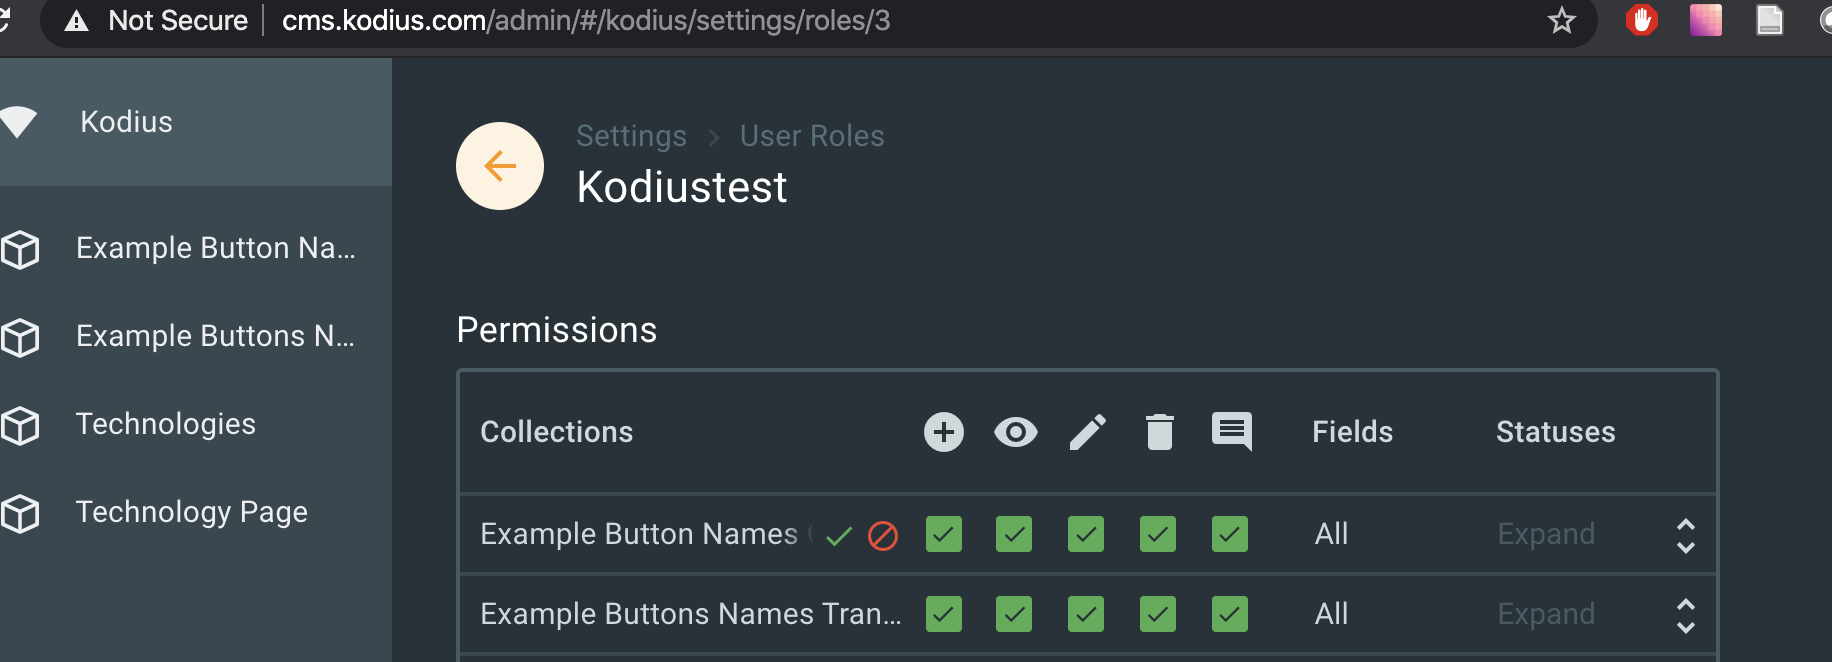Toggle comment checkbox for Example Button Names

(1230, 534)
